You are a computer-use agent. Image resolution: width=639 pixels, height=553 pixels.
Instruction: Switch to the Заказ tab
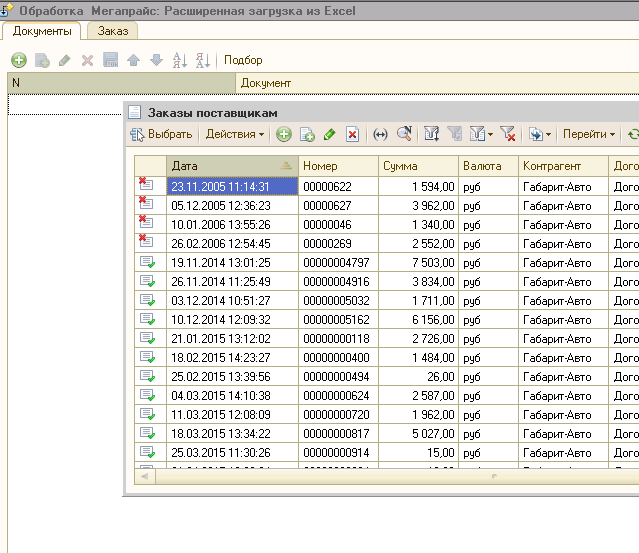coord(113,31)
